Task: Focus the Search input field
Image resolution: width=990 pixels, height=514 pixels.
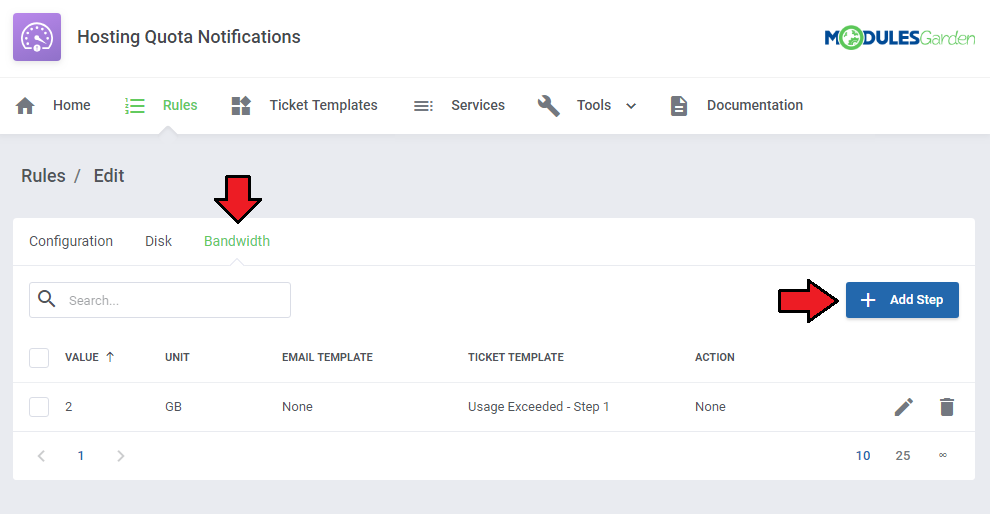Action: tap(160, 300)
